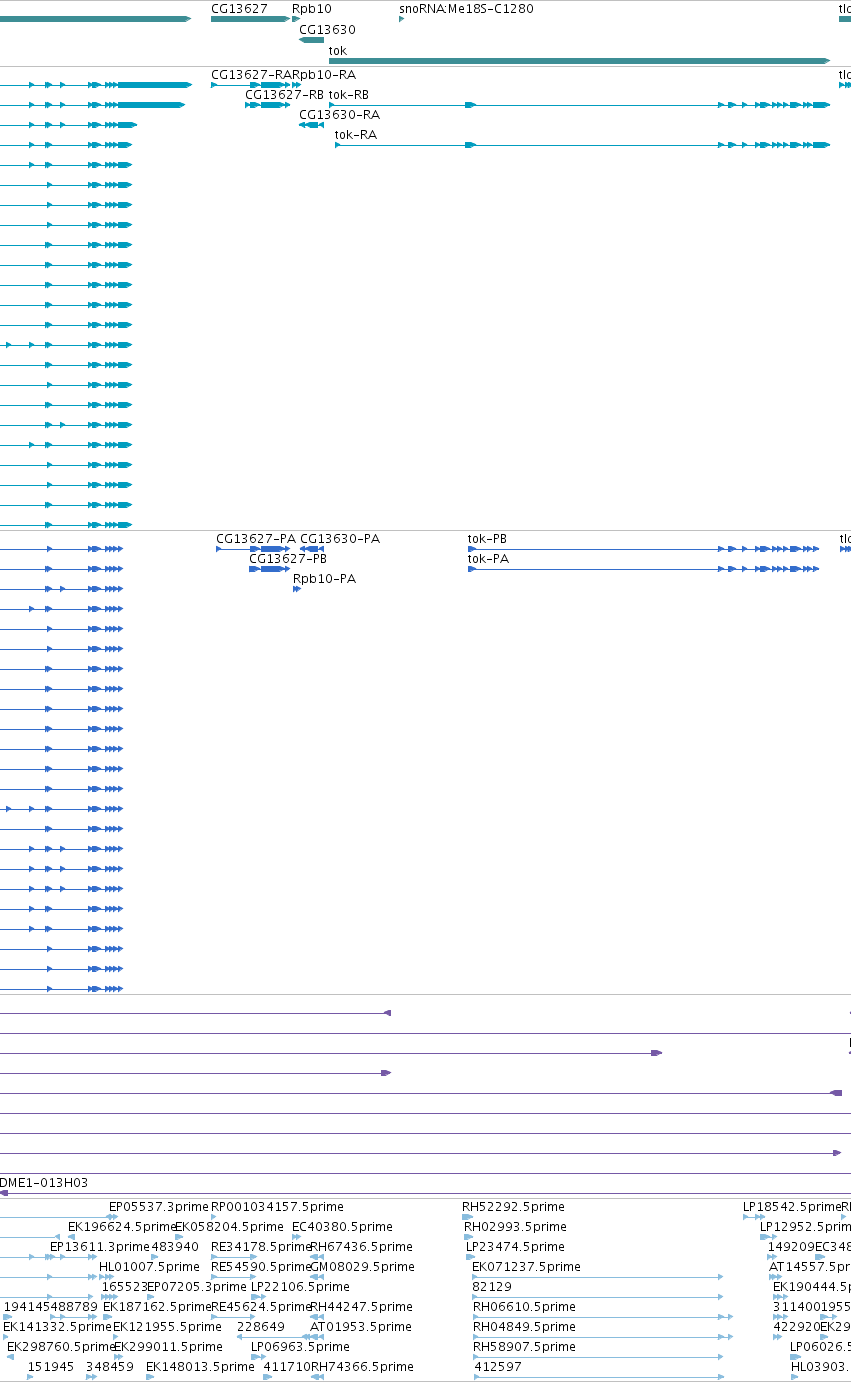Select EST label EK141332.5prime

pyautogui.click(x=58, y=1326)
